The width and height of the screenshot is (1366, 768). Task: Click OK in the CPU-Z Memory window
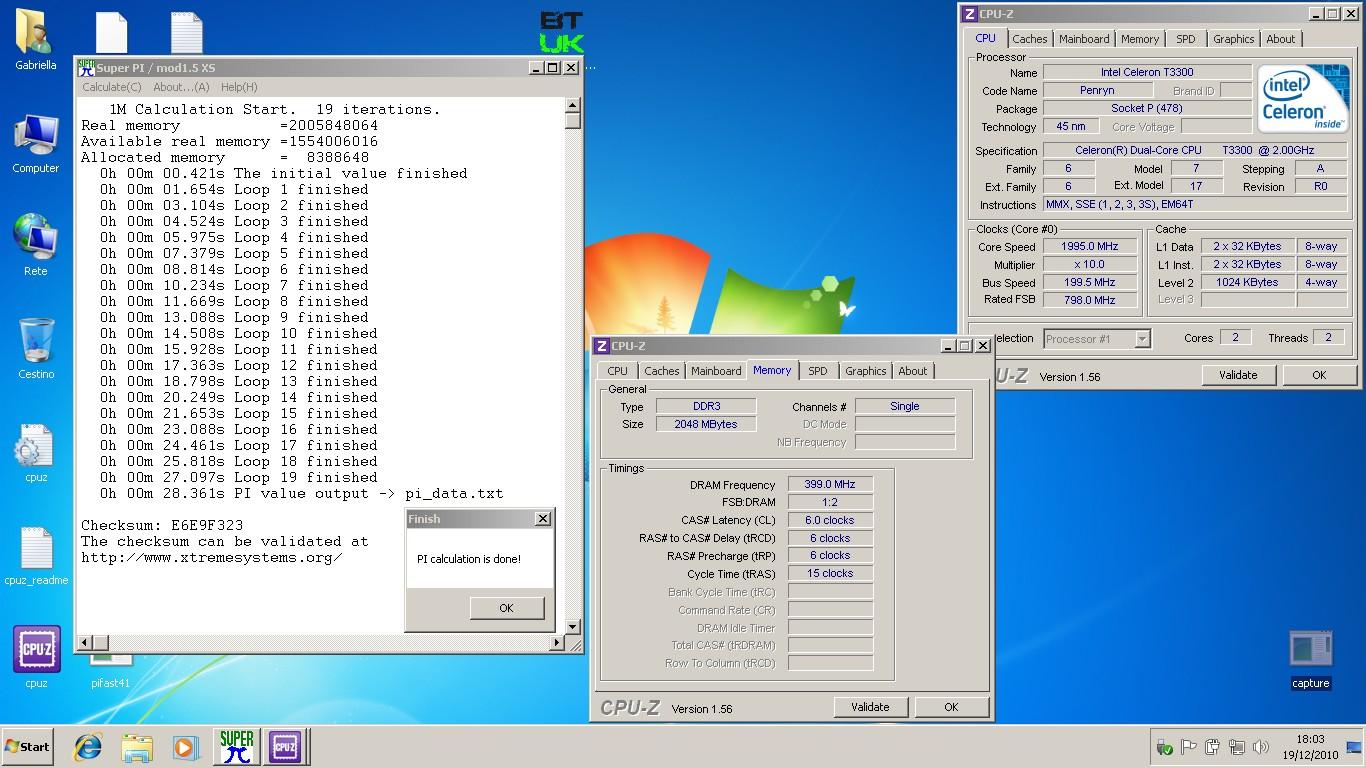(x=951, y=707)
